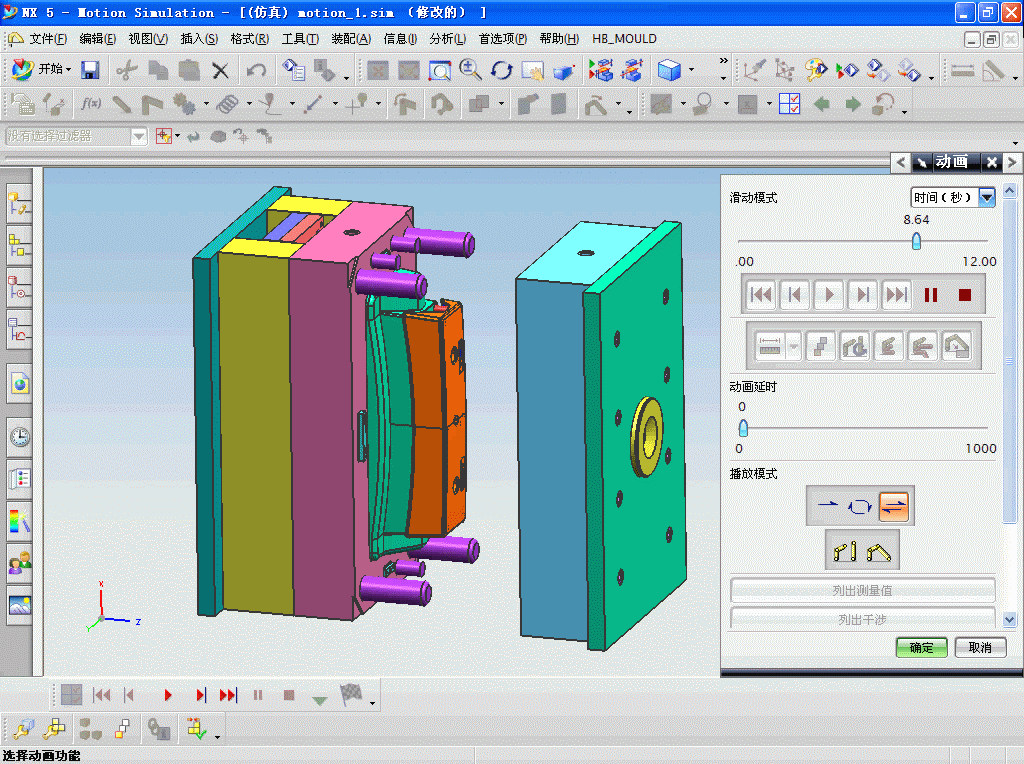Expand the selection filter icon dropdown arrow

[x=178, y=136]
